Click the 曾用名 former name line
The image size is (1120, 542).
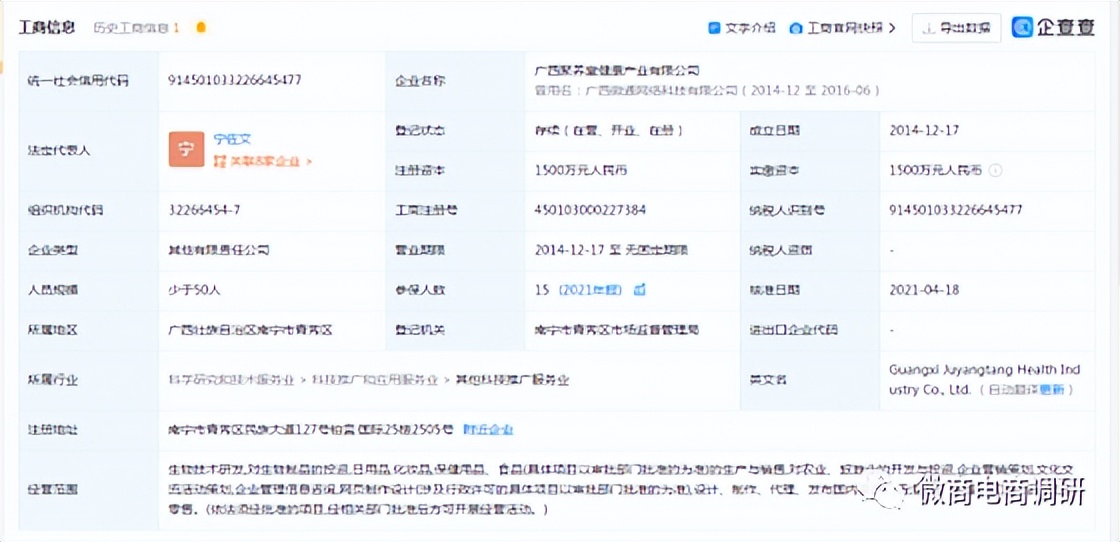(707, 91)
